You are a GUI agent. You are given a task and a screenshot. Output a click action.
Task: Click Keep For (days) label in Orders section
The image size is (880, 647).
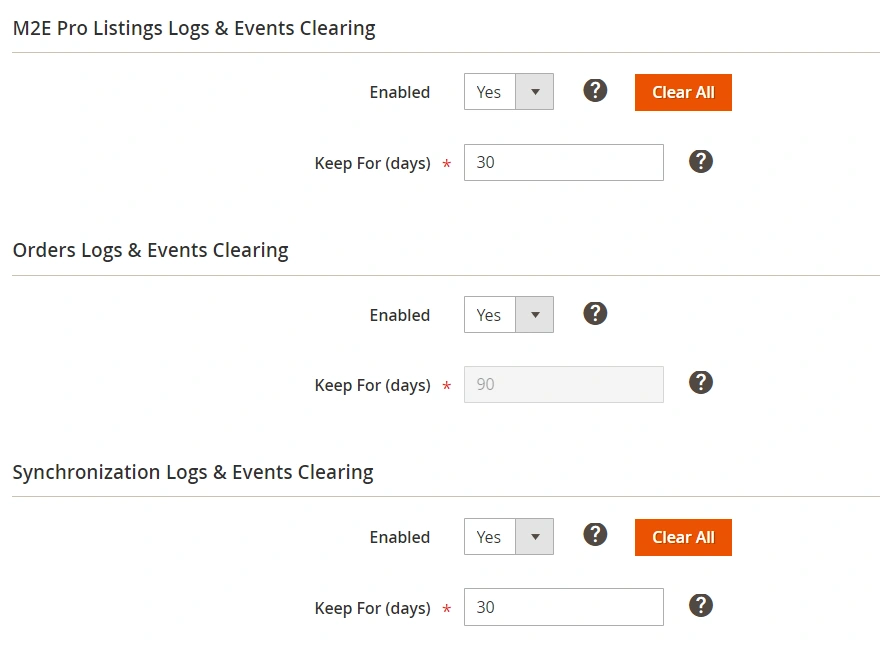tap(372, 385)
